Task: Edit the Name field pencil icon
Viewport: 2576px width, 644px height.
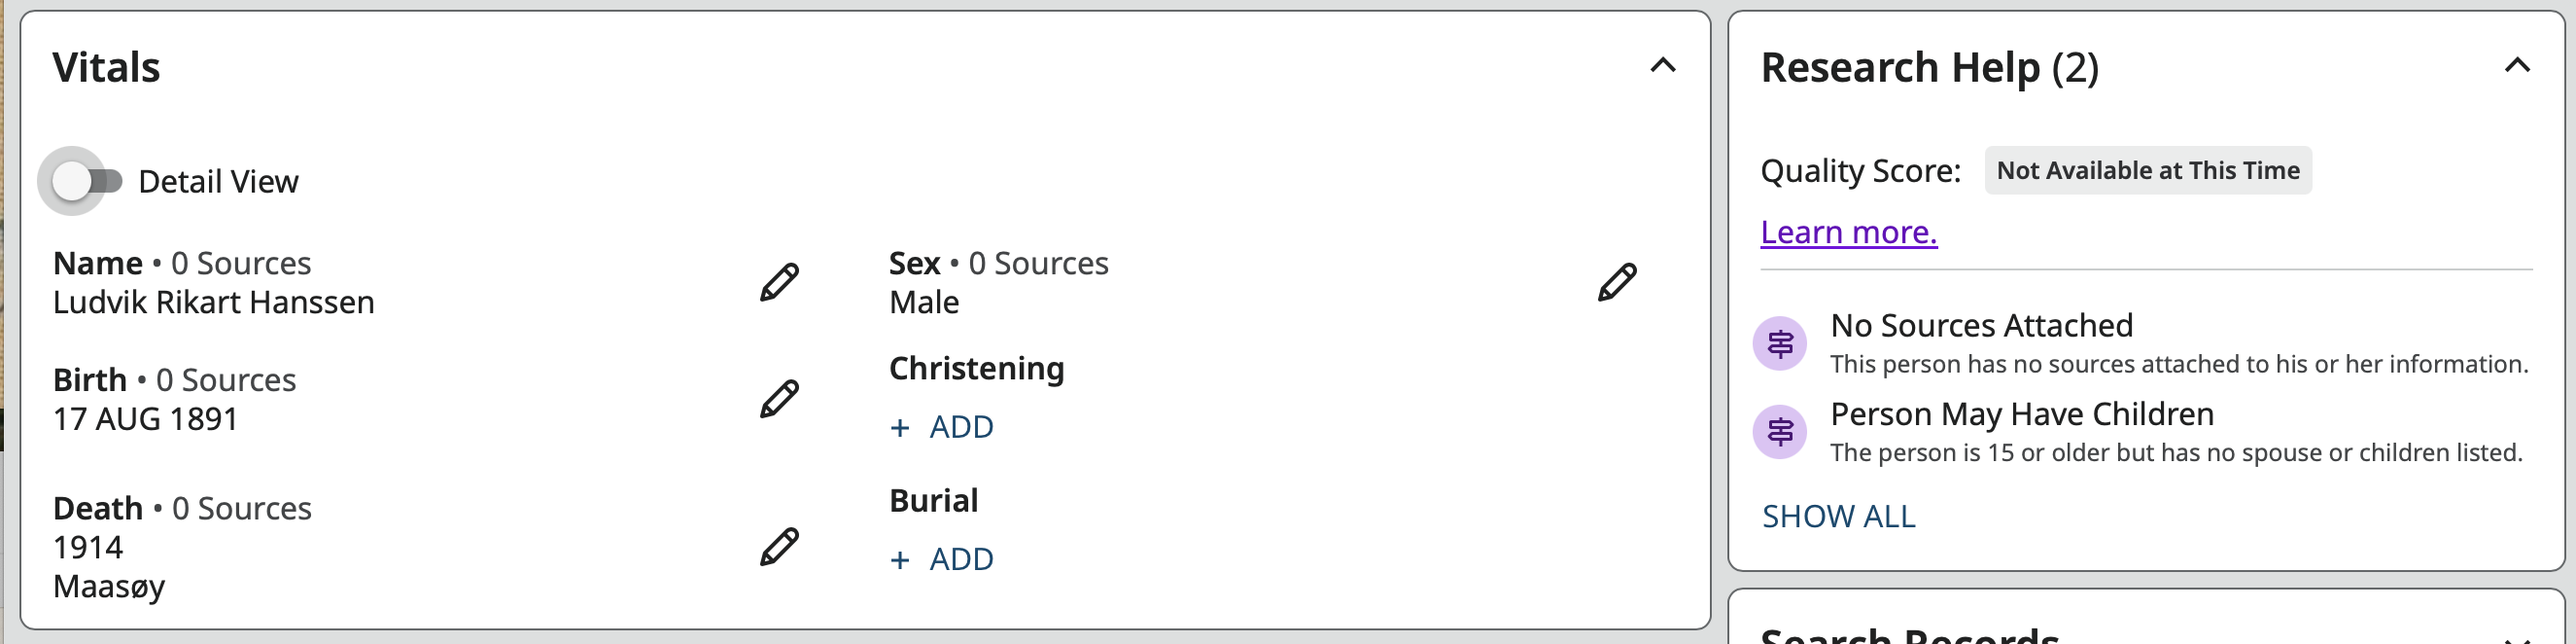Action: 779,282
